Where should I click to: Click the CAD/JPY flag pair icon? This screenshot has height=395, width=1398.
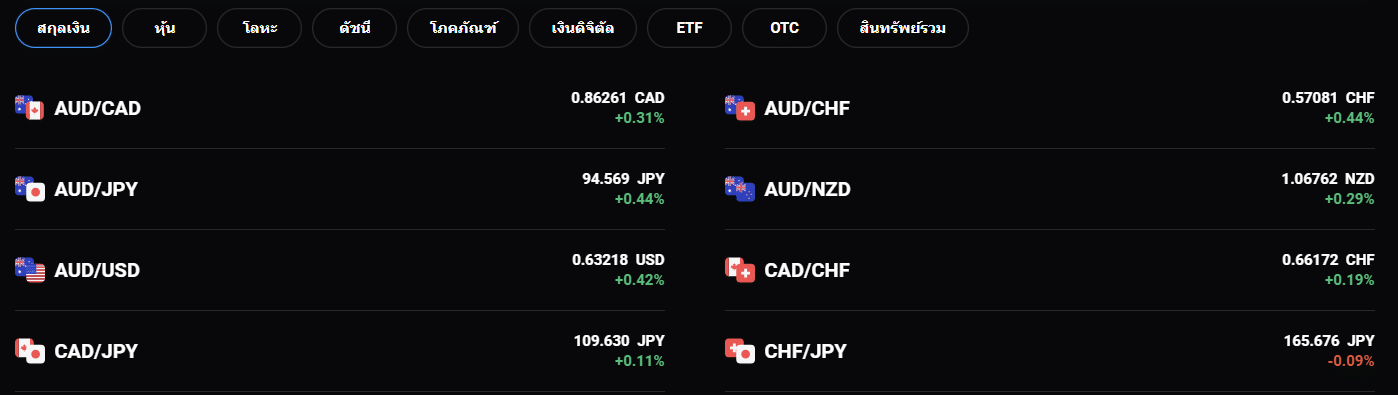(30, 350)
